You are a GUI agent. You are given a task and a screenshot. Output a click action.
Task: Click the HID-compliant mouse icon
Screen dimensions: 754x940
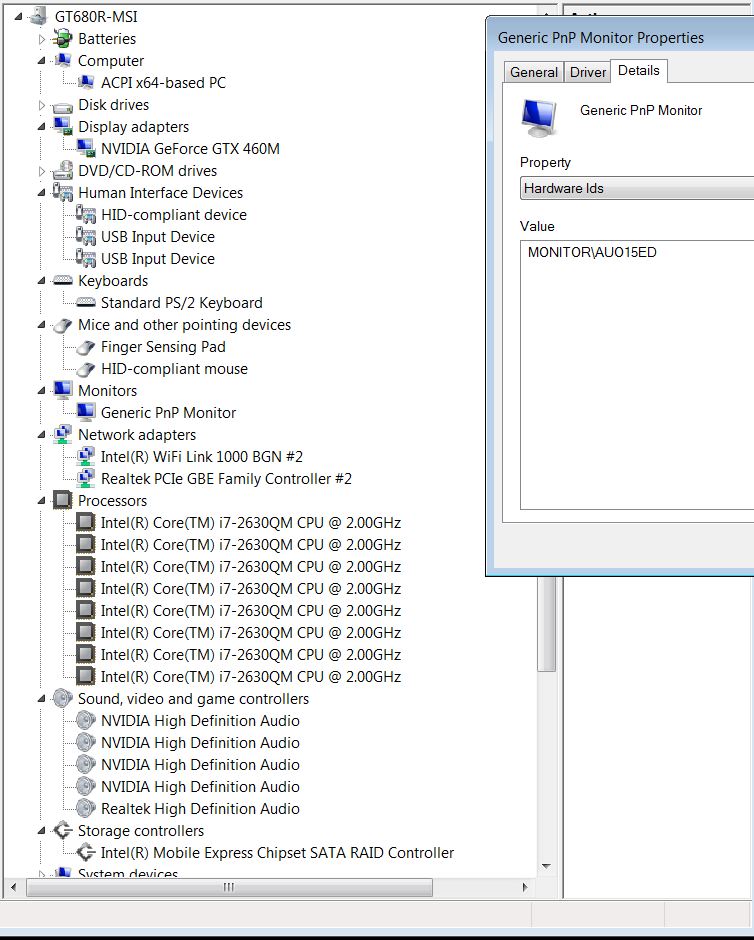pyautogui.click(x=85, y=369)
